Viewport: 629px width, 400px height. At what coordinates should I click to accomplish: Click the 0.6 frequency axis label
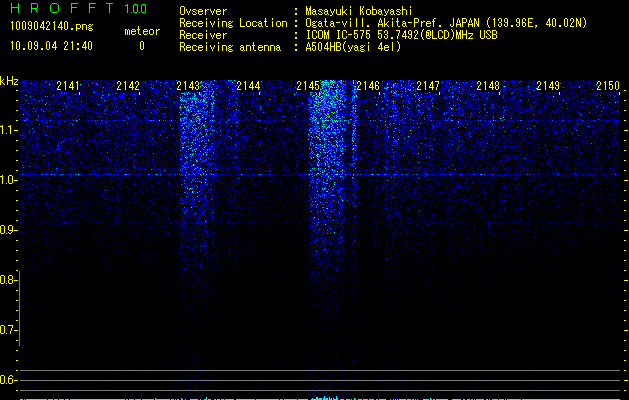pyautogui.click(x=8, y=380)
